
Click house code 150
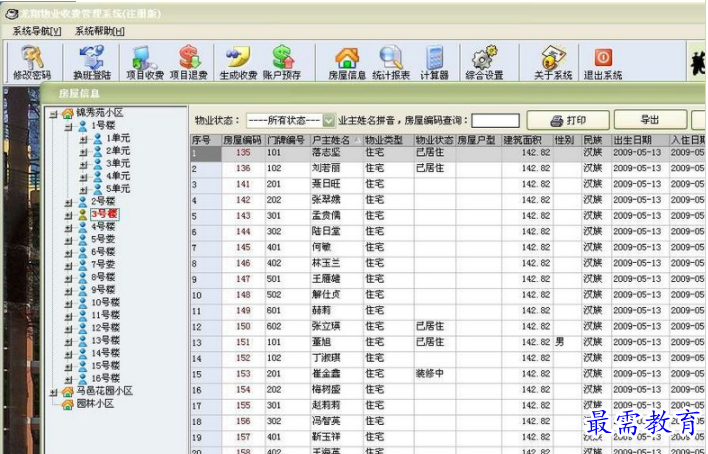(x=243, y=327)
